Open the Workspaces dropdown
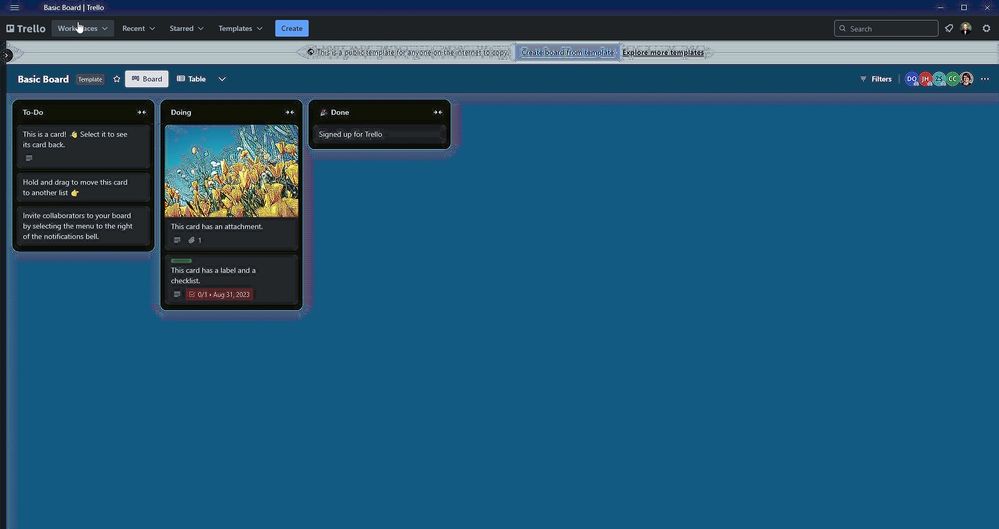This screenshot has height=529, width=999. (83, 29)
